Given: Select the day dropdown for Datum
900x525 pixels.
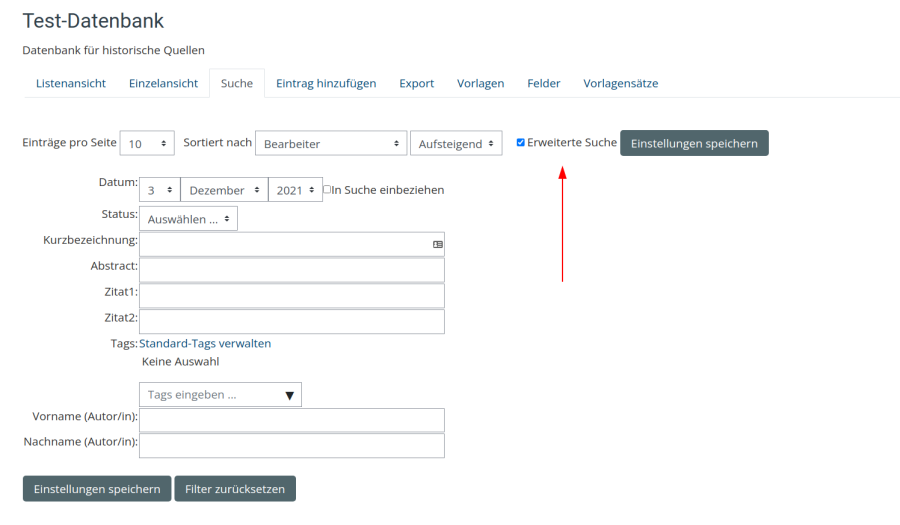Looking at the screenshot, I should (x=159, y=190).
